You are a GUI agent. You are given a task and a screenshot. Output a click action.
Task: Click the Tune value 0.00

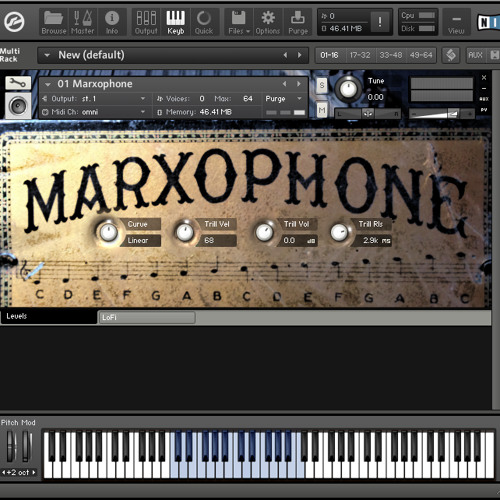pos(375,97)
